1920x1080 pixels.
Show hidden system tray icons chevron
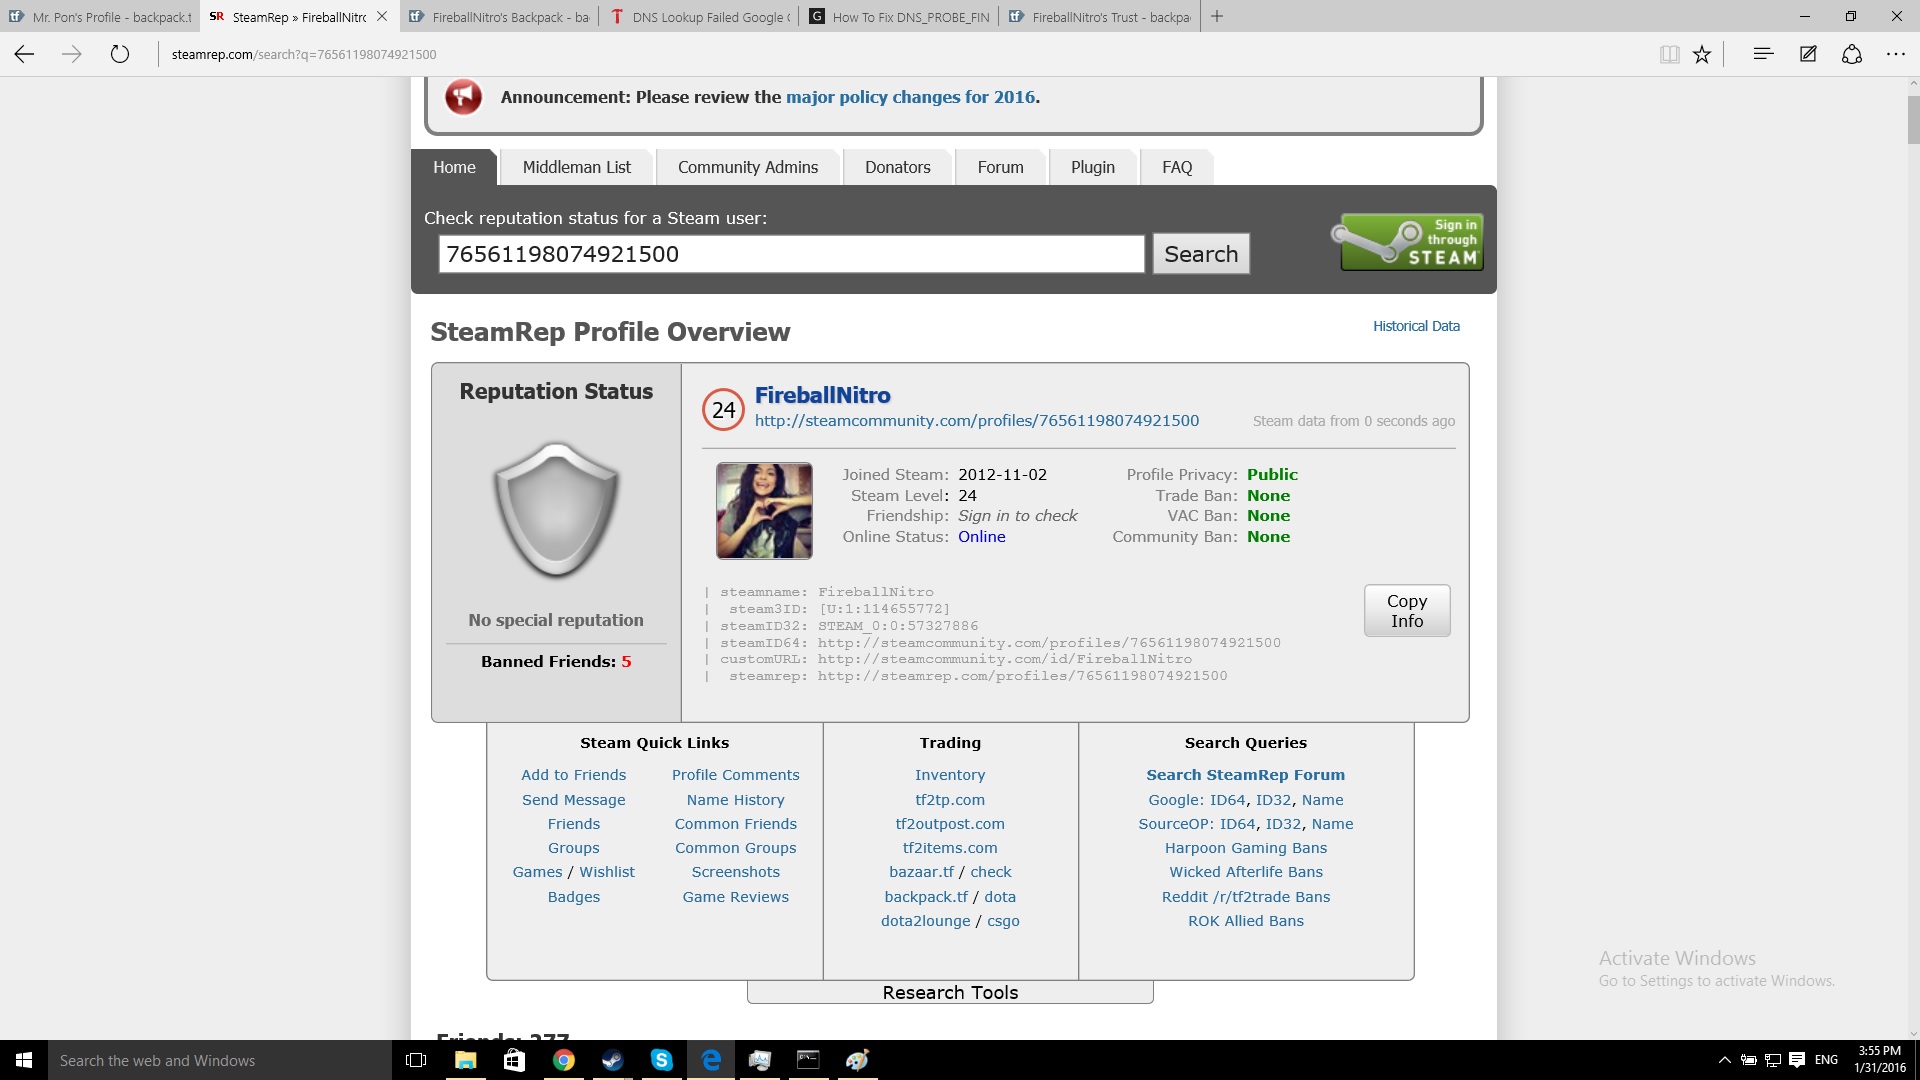tap(1724, 1060)
